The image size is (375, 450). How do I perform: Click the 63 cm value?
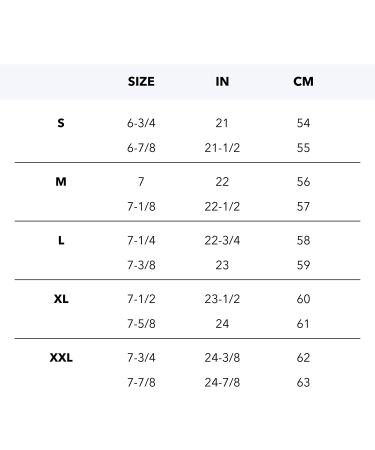click(303, 382)
